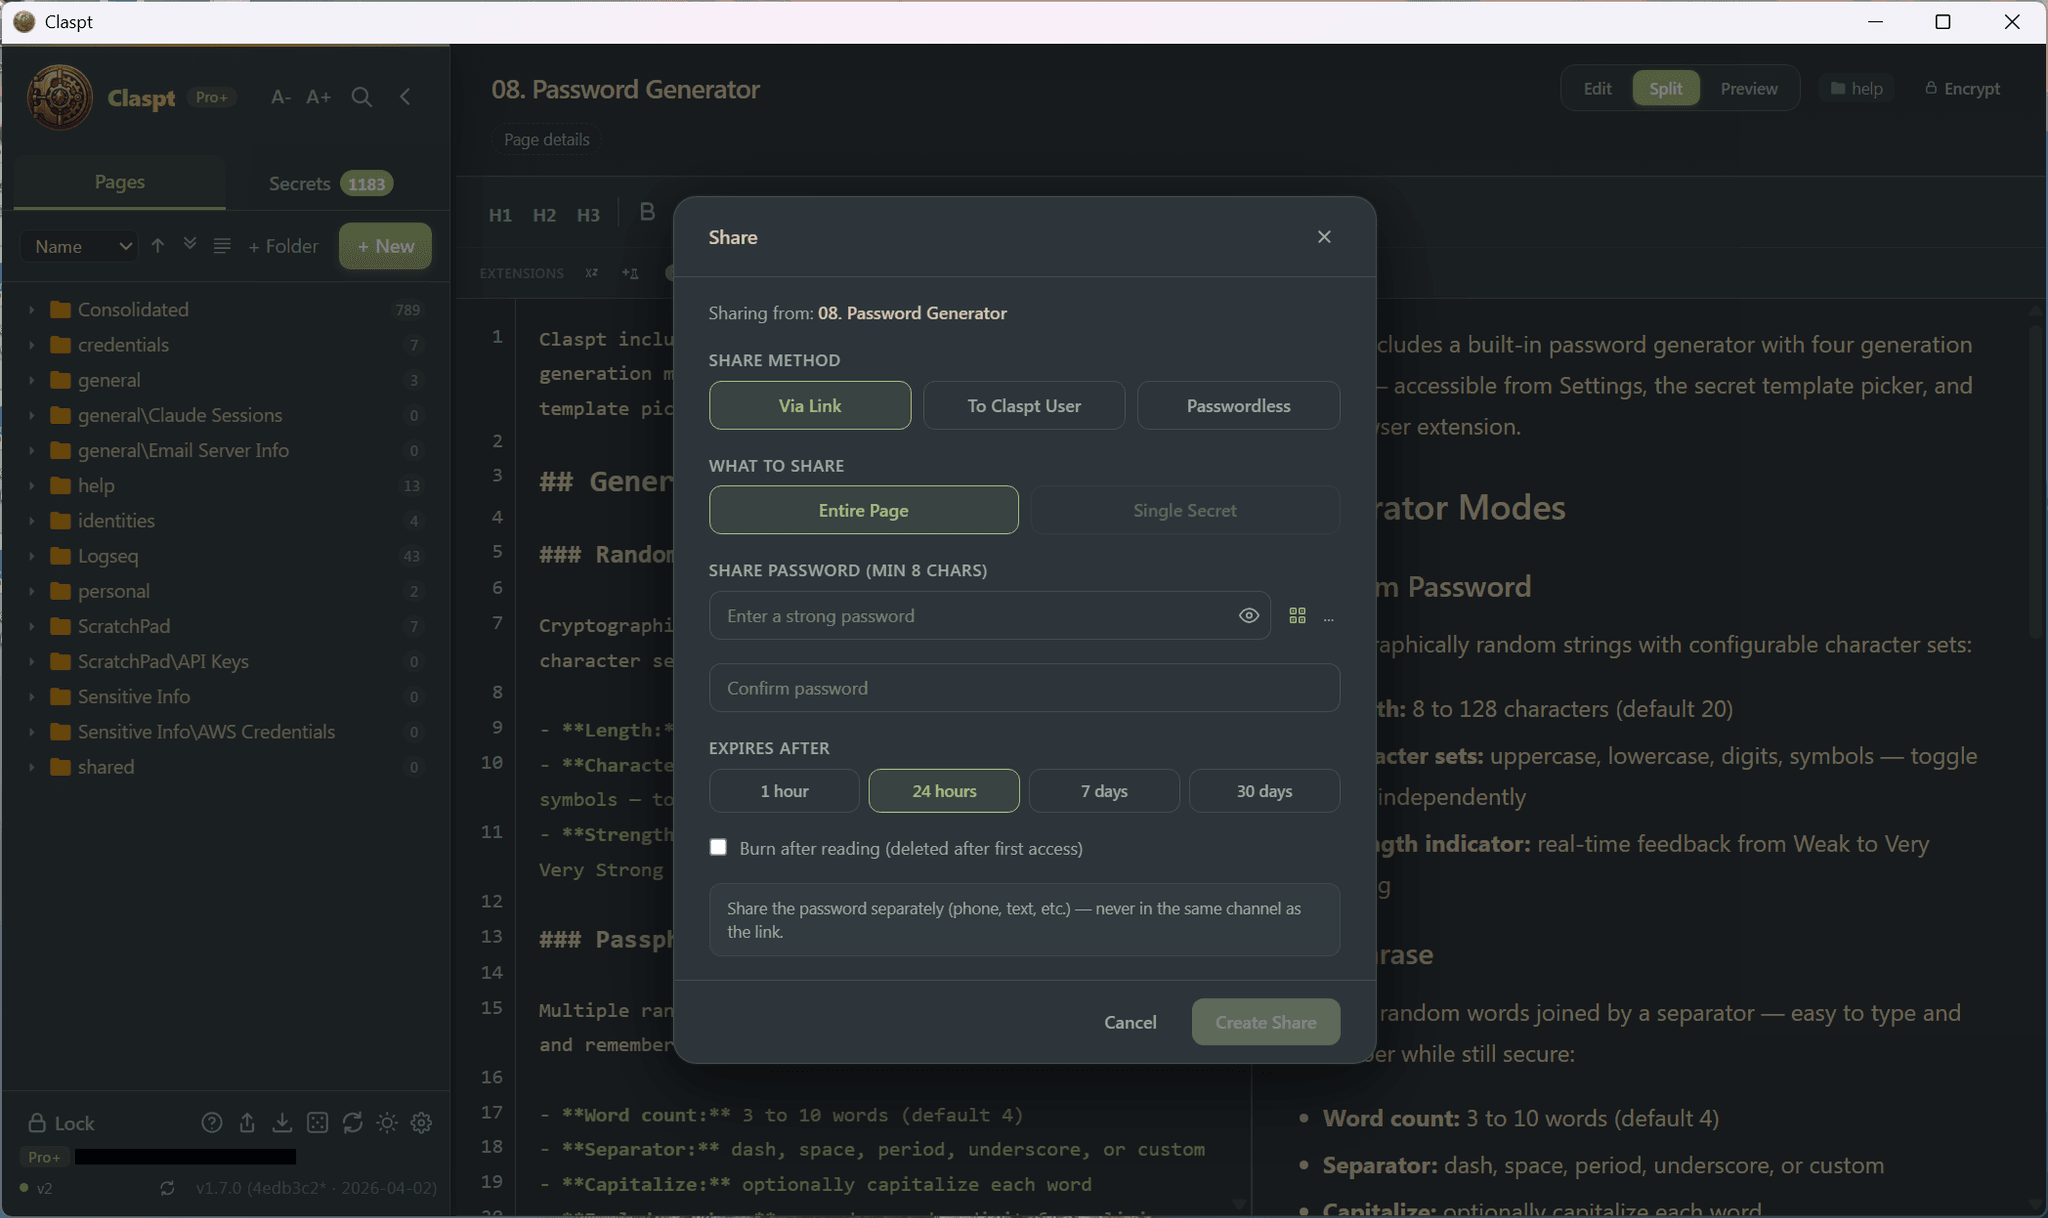This screenshot has width=2048, height=1218.
Task: Select Via Link share method
Action: point(810,406)
